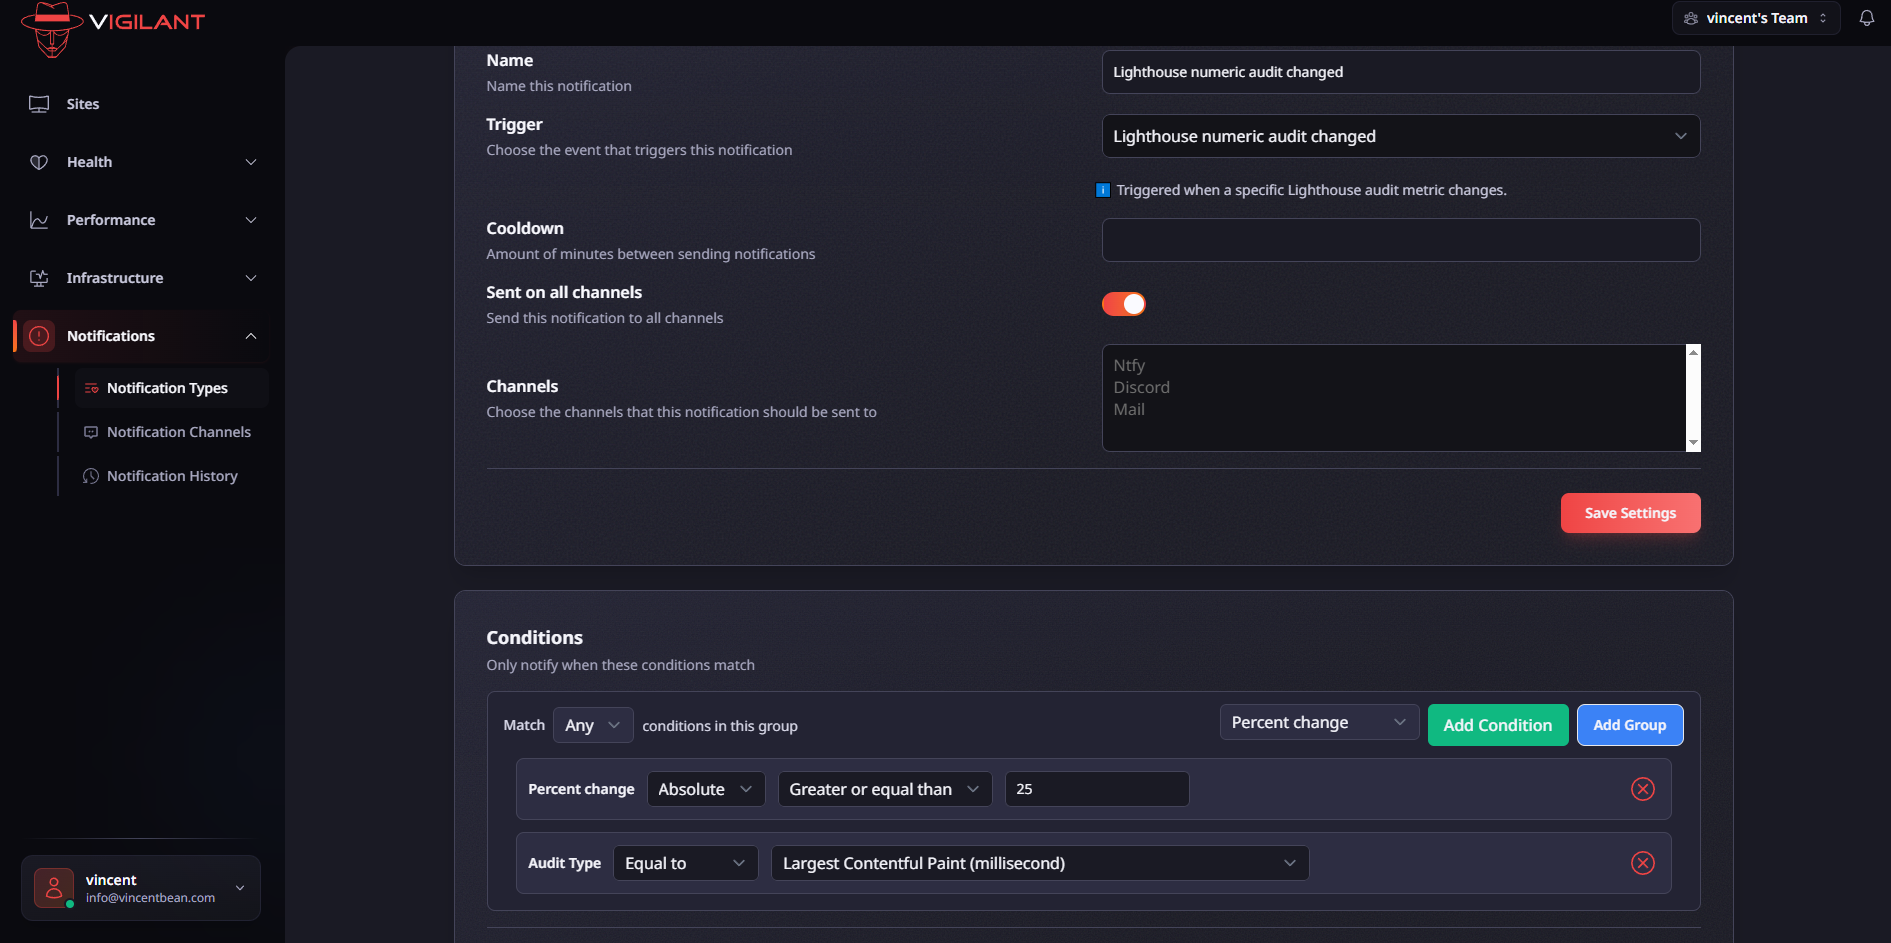Open the notification bell in top bar

[x=1866, y=17]
